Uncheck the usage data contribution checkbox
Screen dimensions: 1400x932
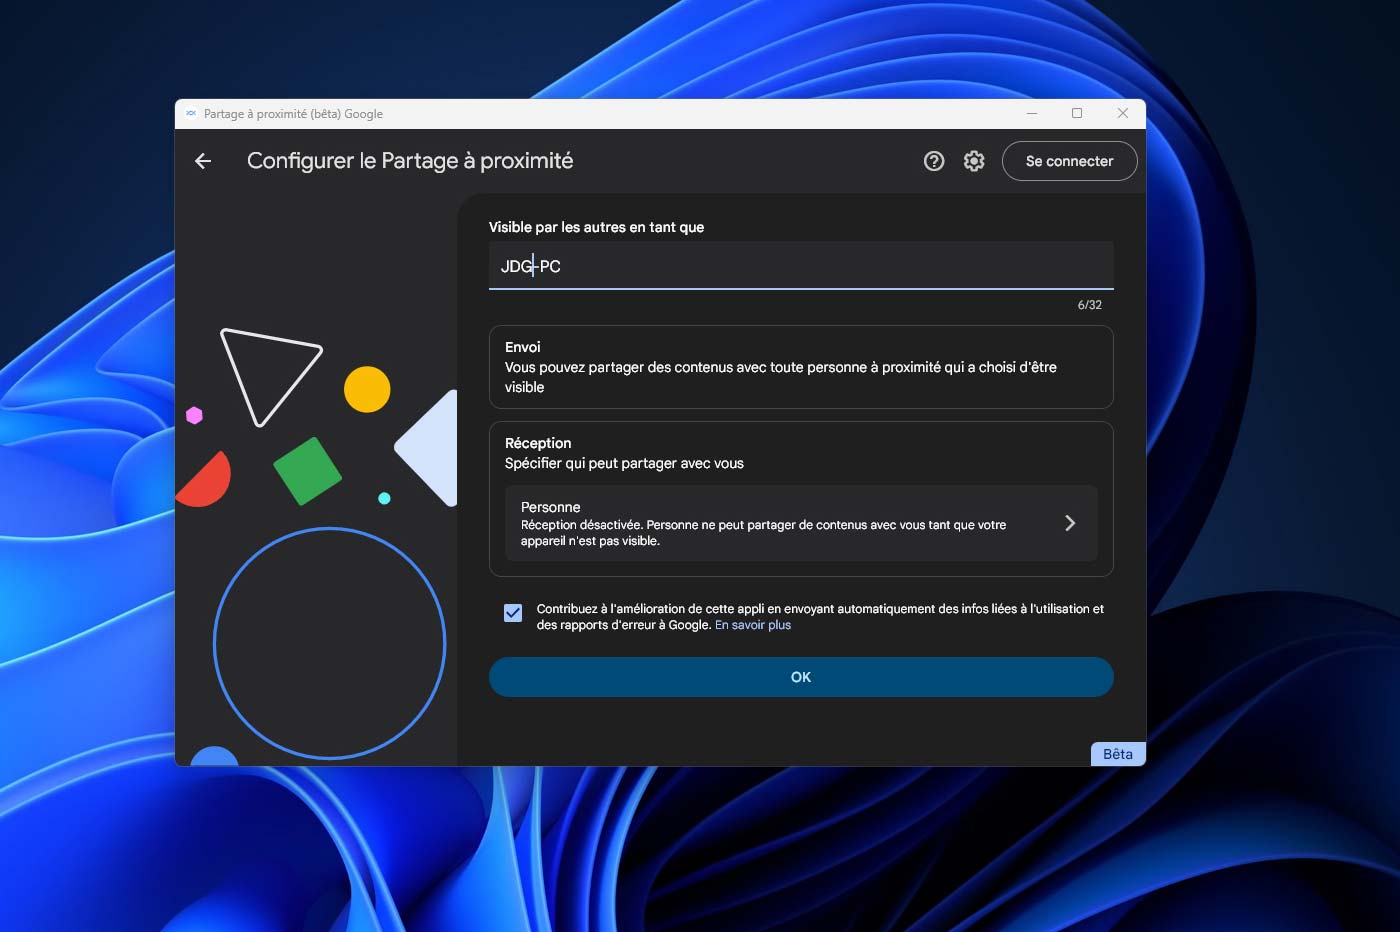(x=513, y=613)
